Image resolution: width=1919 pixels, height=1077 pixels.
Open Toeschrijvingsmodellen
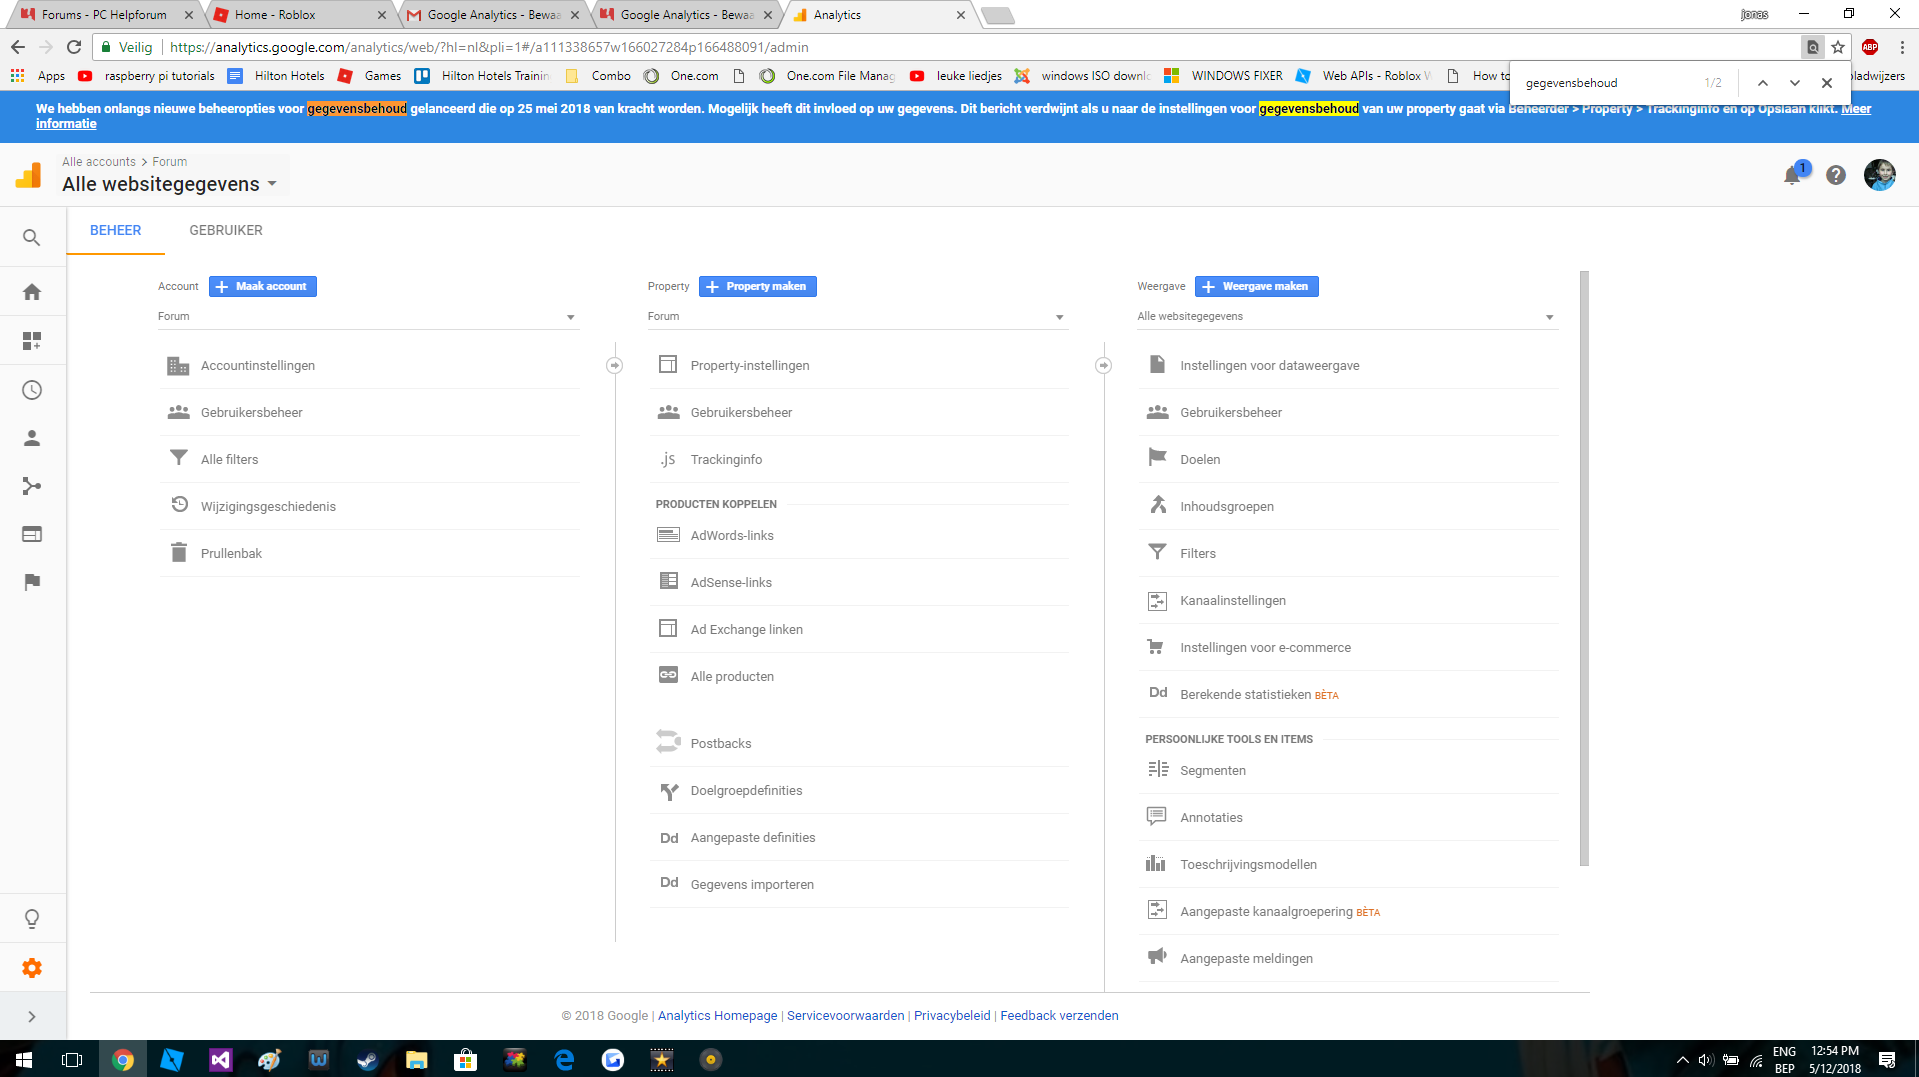coord(1349,865)
